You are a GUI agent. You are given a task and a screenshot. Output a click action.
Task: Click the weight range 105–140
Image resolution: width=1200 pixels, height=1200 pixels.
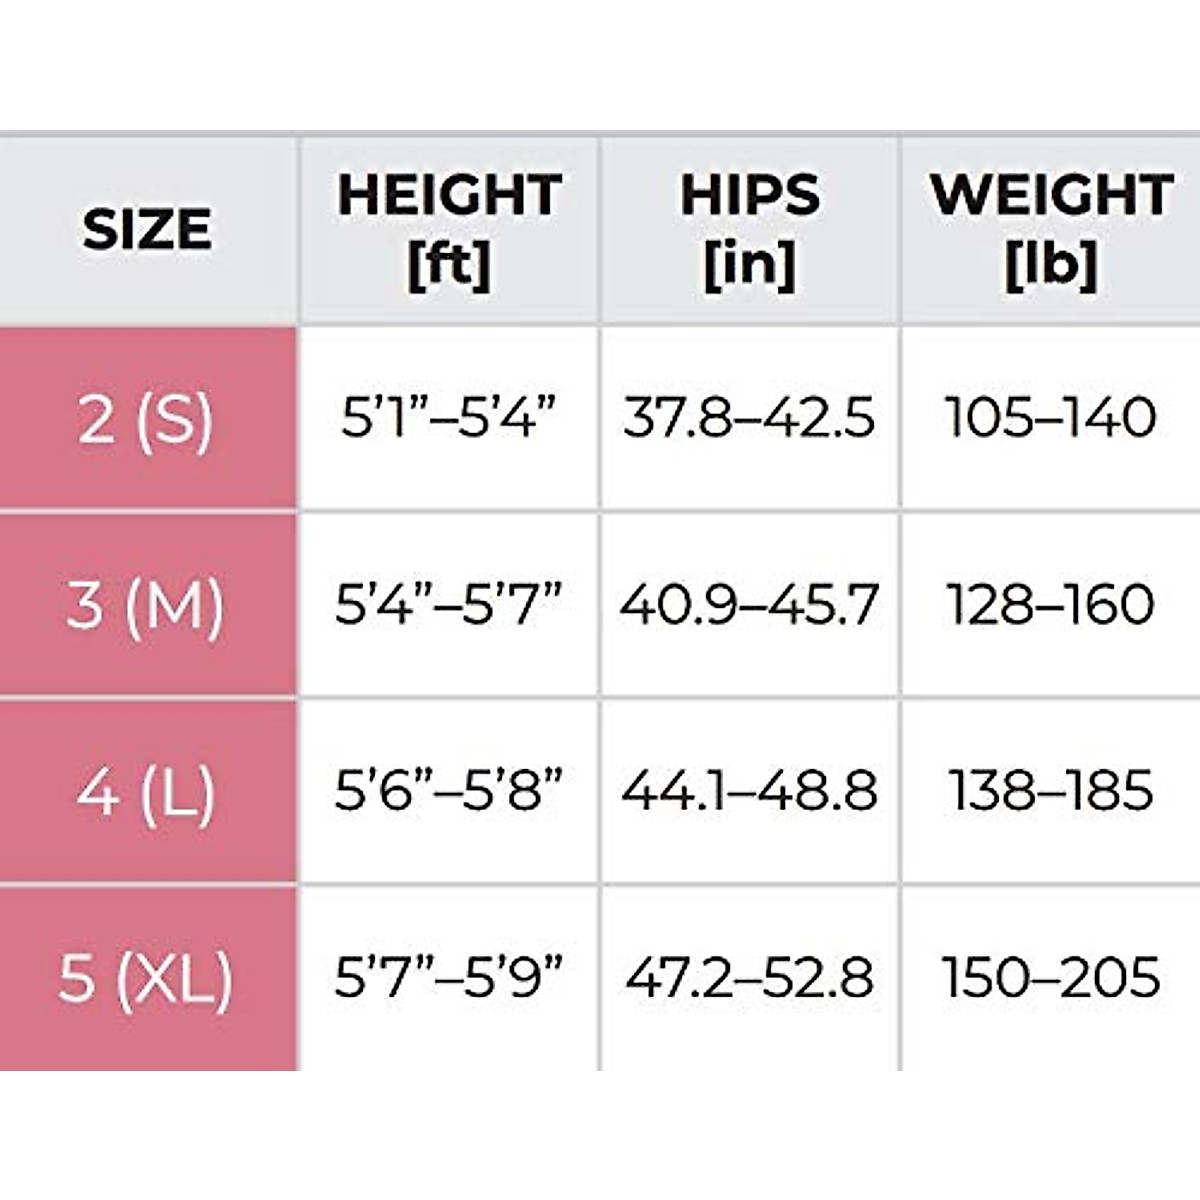pos(1050,418)
